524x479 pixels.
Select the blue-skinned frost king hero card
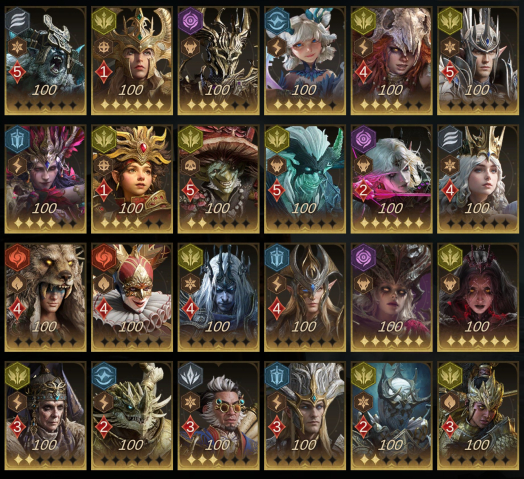pyautogui.click(x=219, y=297)
